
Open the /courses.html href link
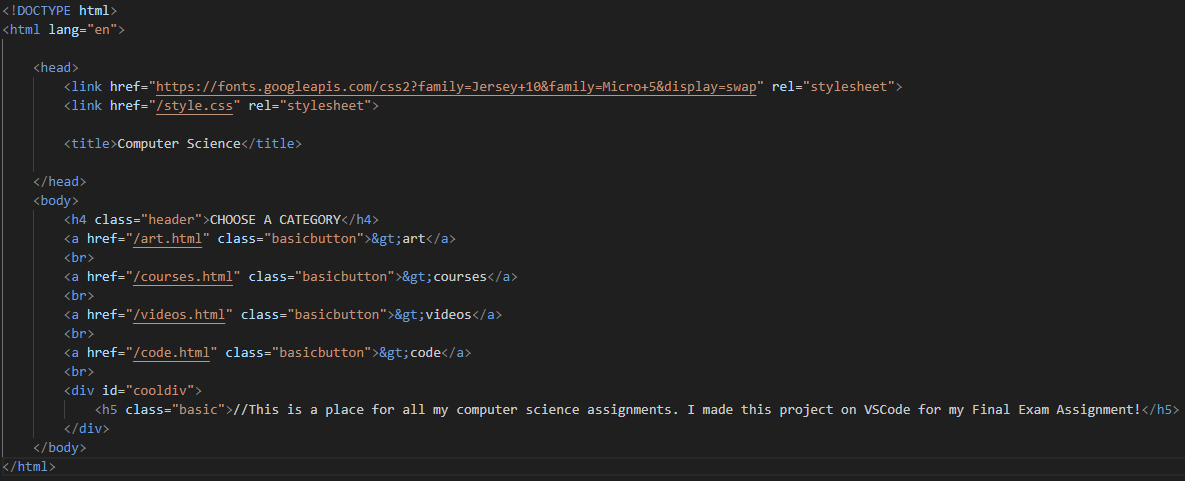pos(186,277)
